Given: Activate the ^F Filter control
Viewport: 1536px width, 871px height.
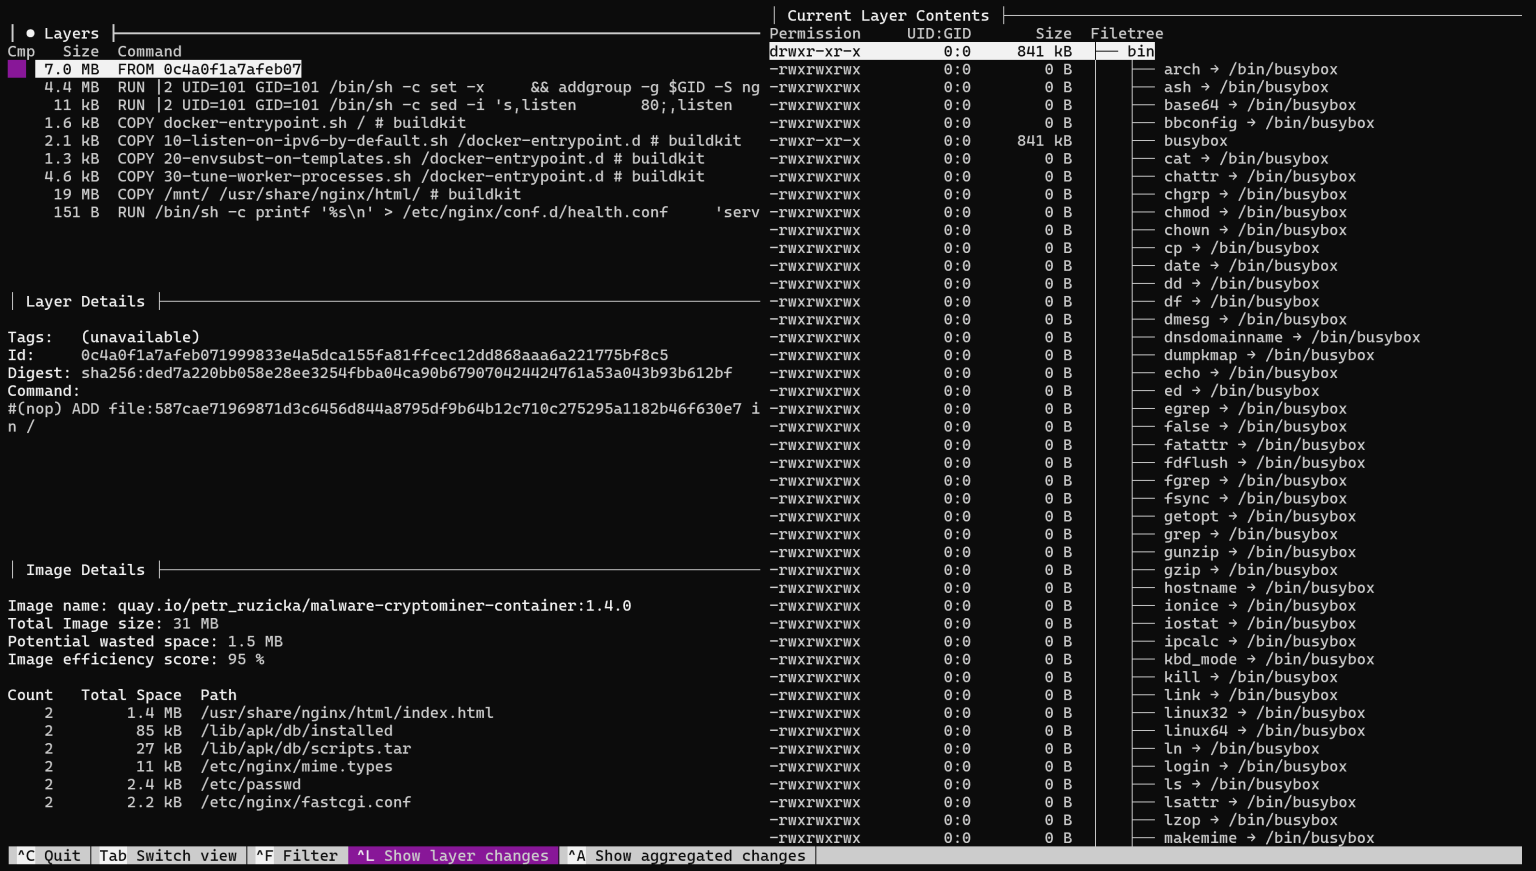Looking at the screenshot, I should (296, 855).
